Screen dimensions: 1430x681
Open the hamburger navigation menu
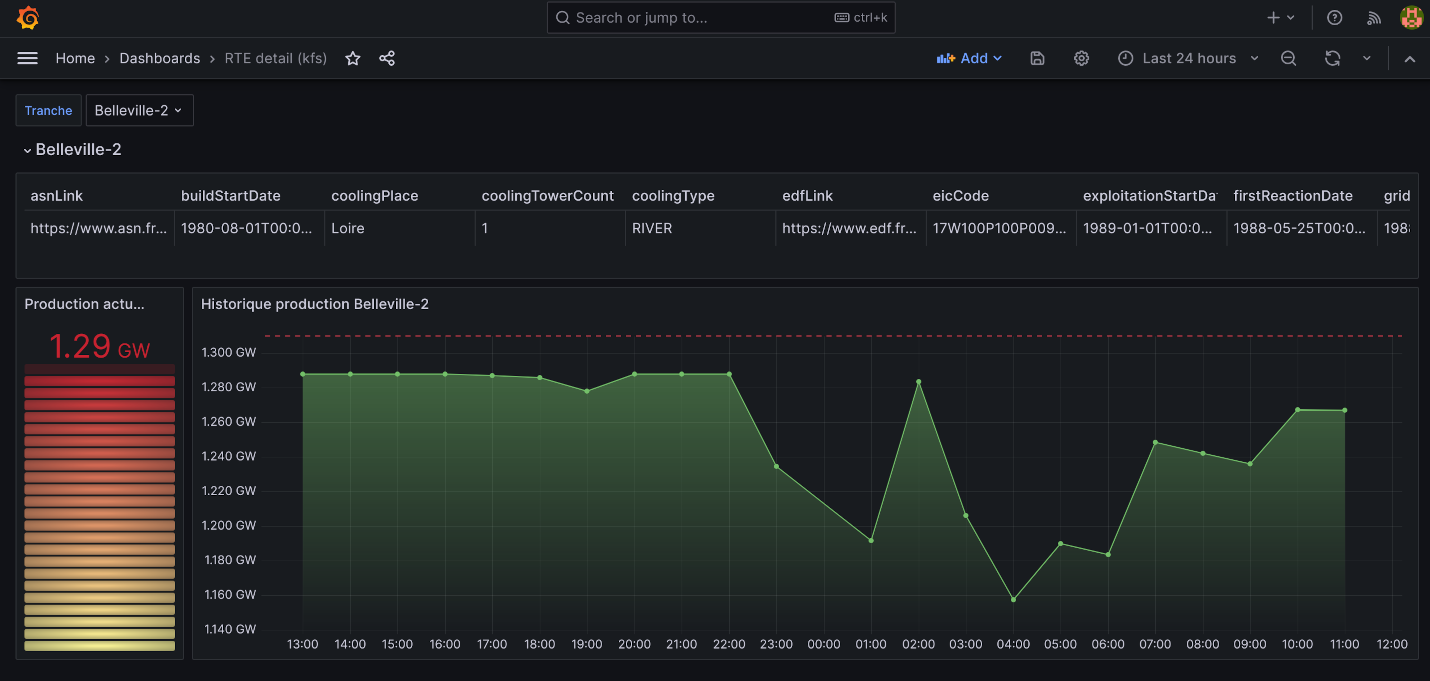click(28, 59)
